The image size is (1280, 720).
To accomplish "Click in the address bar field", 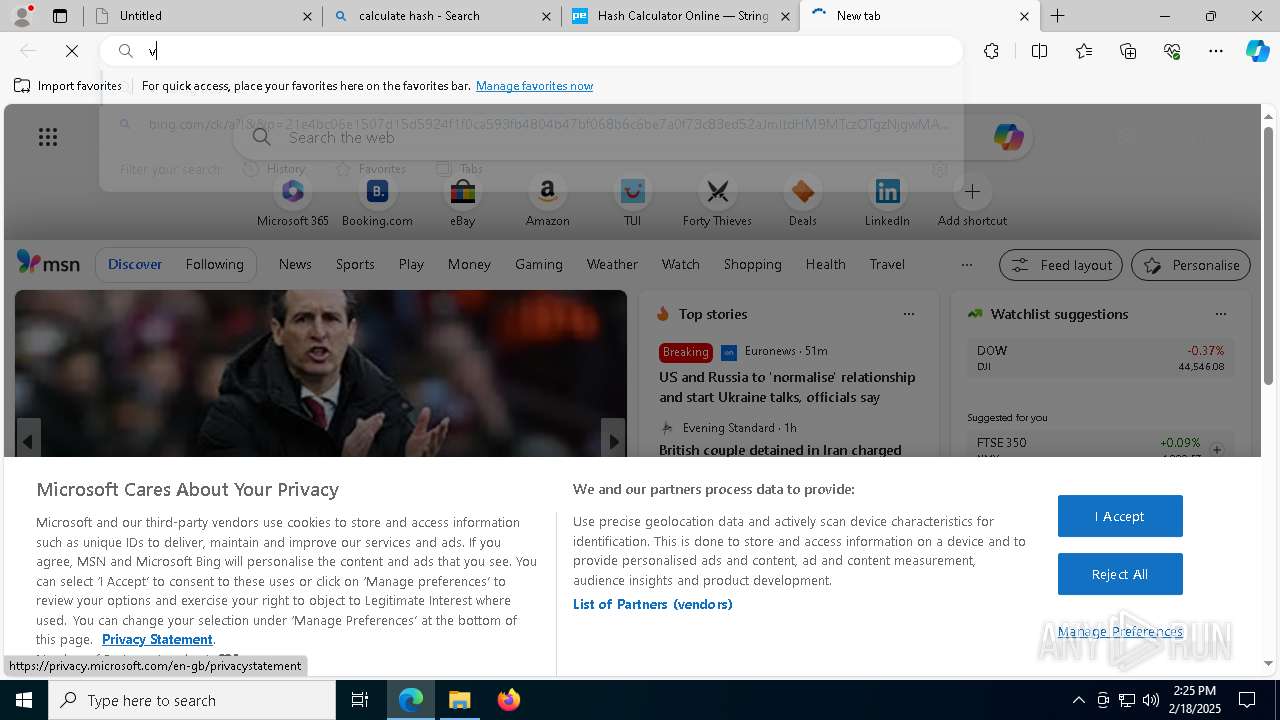I will pos(531,51).
